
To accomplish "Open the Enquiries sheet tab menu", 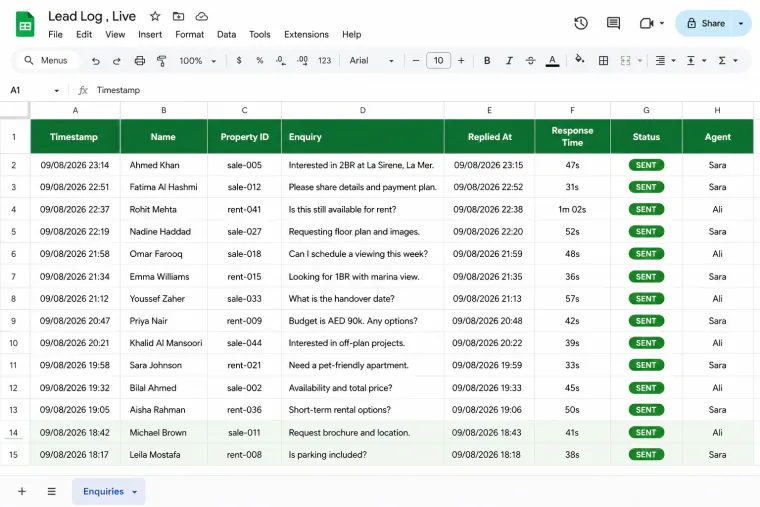I will tap(135, 492).
